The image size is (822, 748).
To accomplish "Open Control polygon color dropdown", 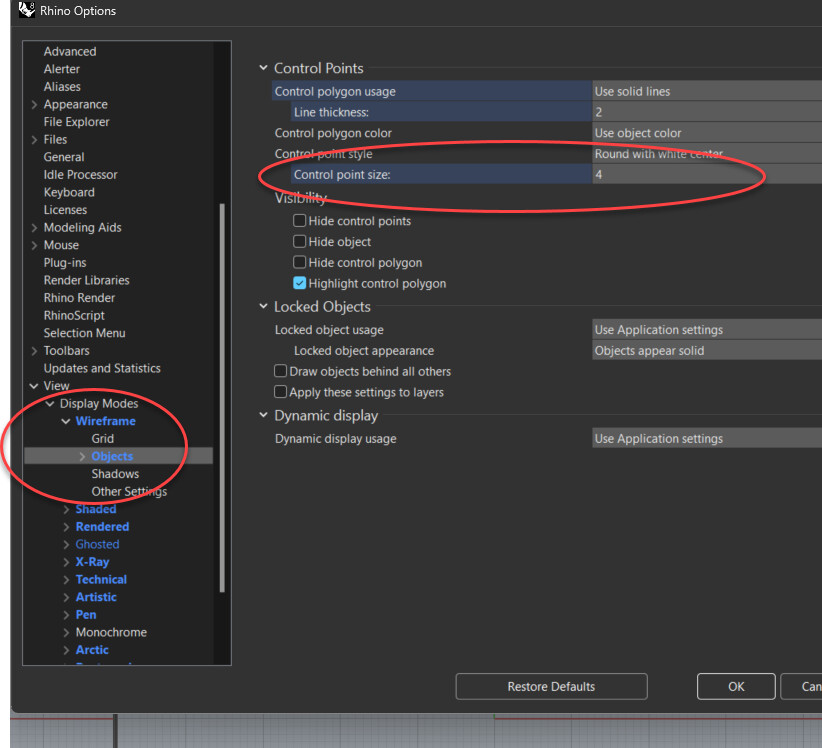I will (707, 133).
